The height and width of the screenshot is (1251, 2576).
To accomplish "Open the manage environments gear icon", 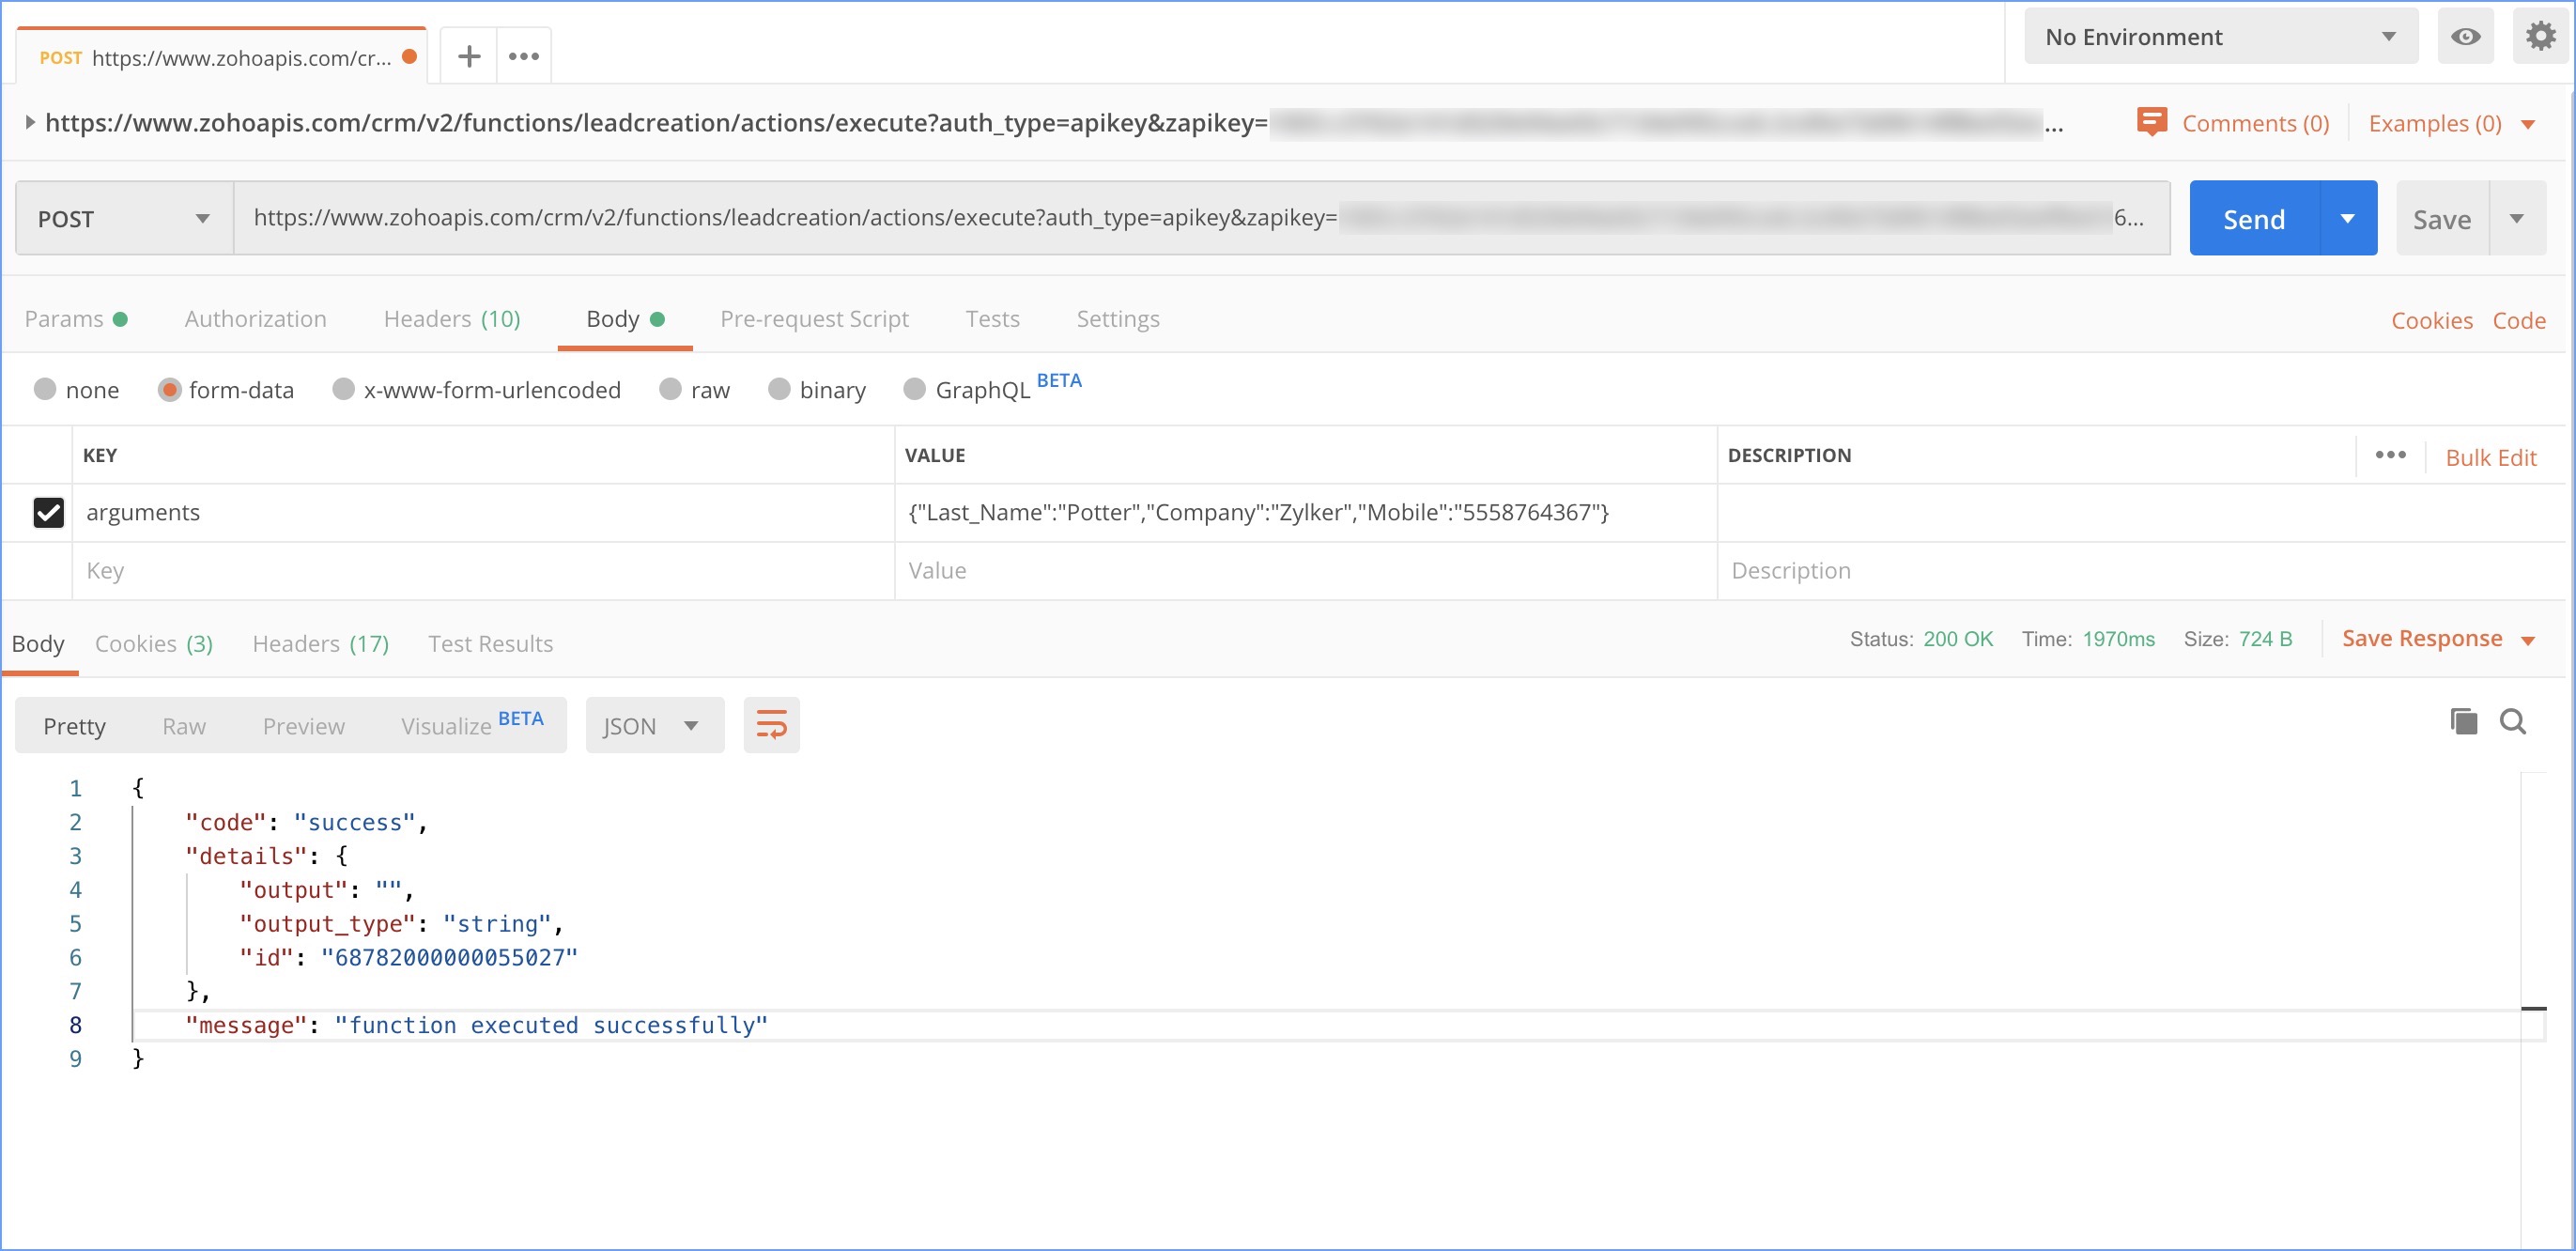I will pos(2540,37).
